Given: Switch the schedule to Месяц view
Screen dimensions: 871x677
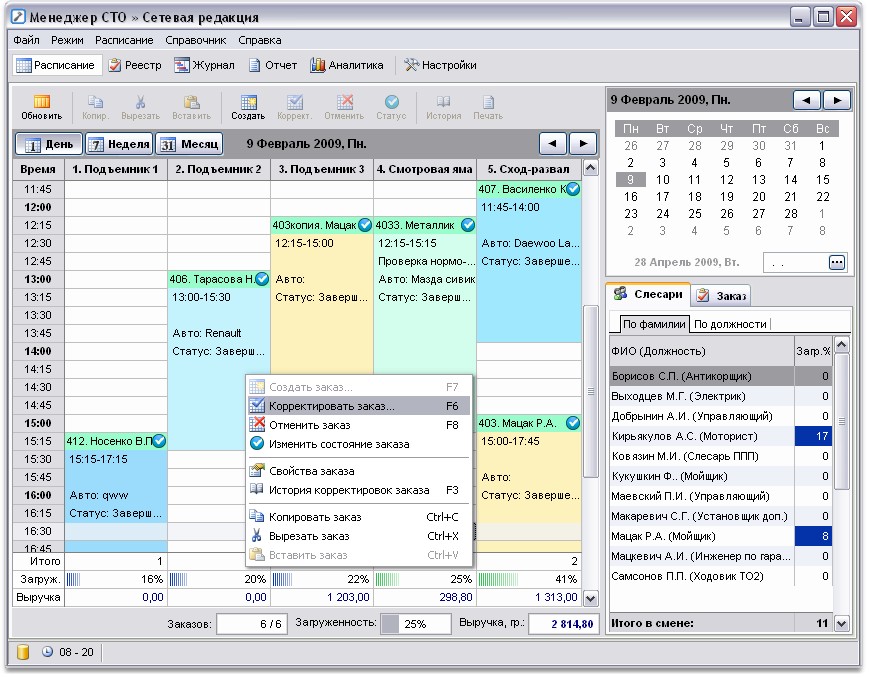Looking at the screenshot, I should 189,144.
